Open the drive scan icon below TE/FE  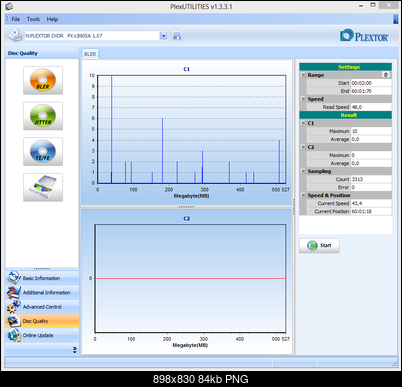(x=43, y=187)
